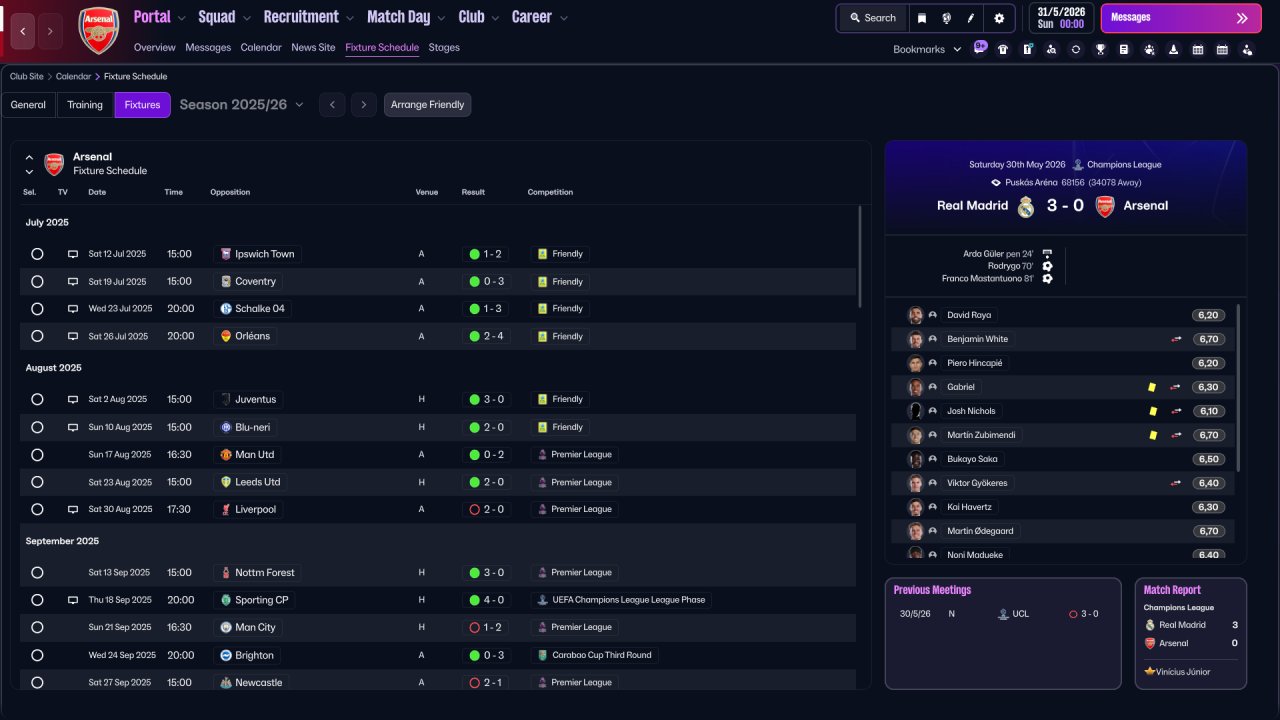The height and width of the screenshot is (720, 1280).
Task: Switch to the Training tab
Action: (x=85, y=105)
